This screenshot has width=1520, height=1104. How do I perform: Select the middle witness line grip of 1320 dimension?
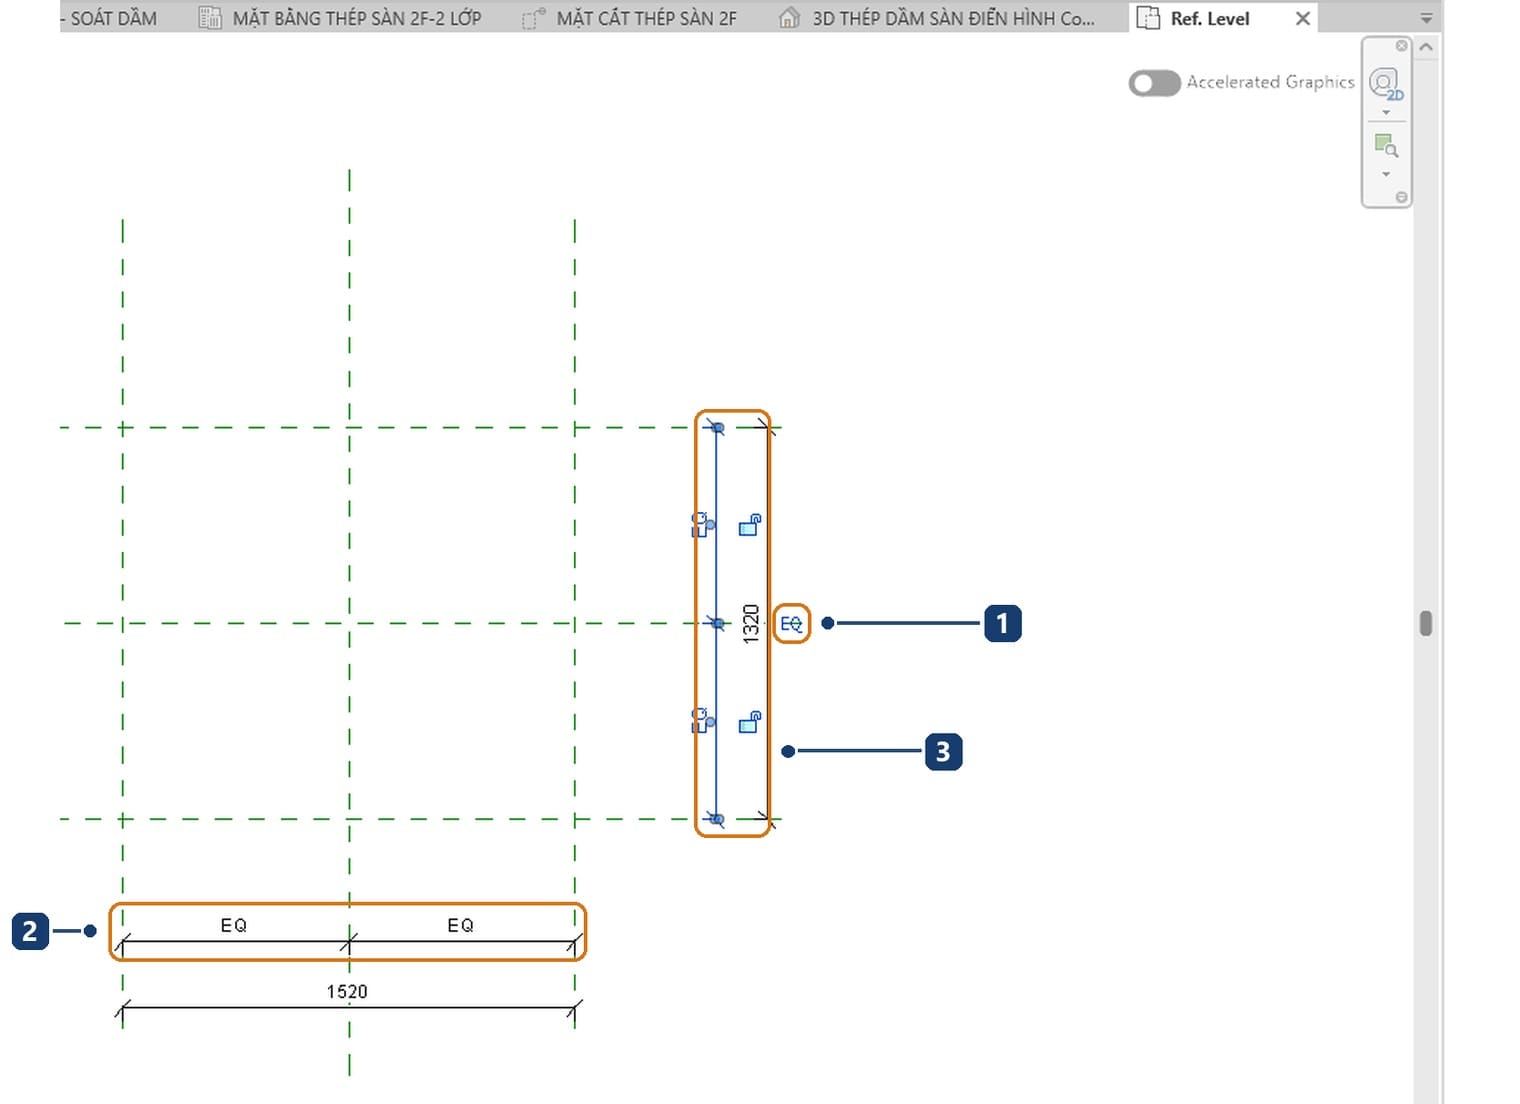tap(718, 624)
